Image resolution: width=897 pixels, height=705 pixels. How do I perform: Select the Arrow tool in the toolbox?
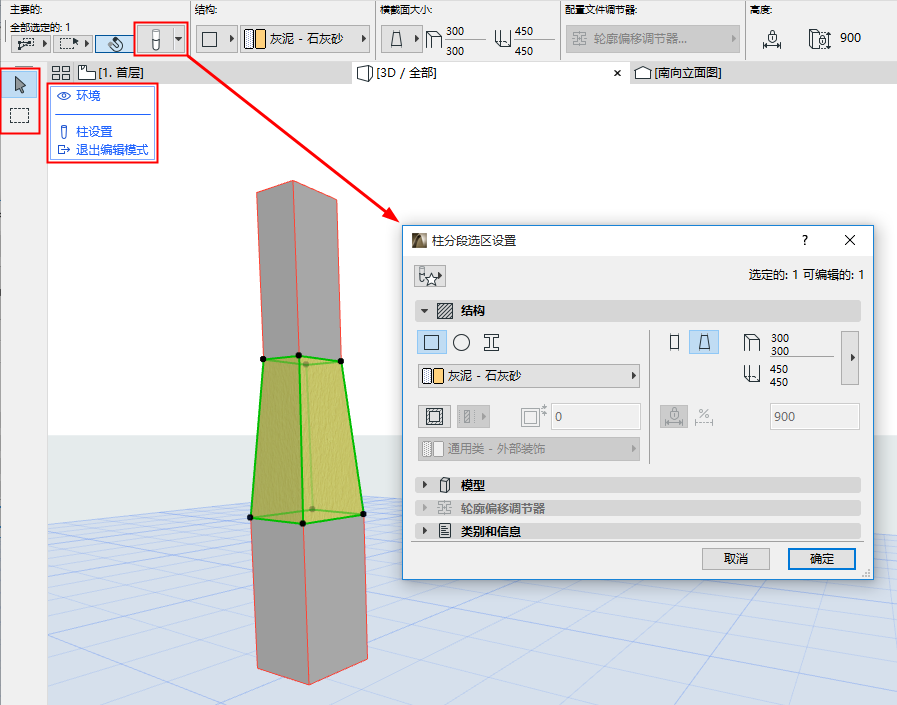tap(20, 85)
